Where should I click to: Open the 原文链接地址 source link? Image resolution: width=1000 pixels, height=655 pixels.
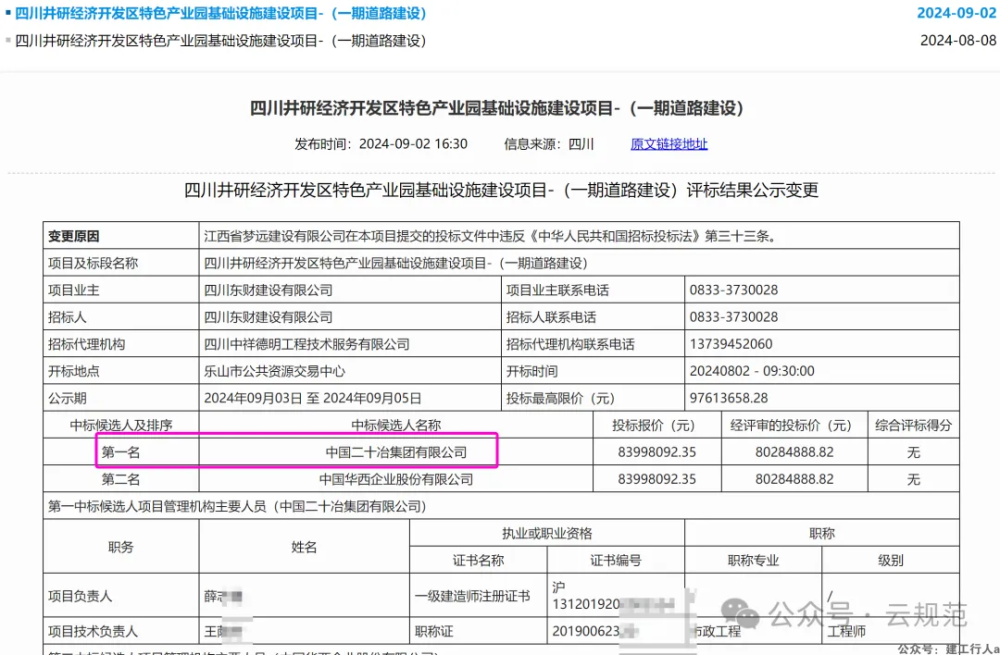tap(669, 144)
